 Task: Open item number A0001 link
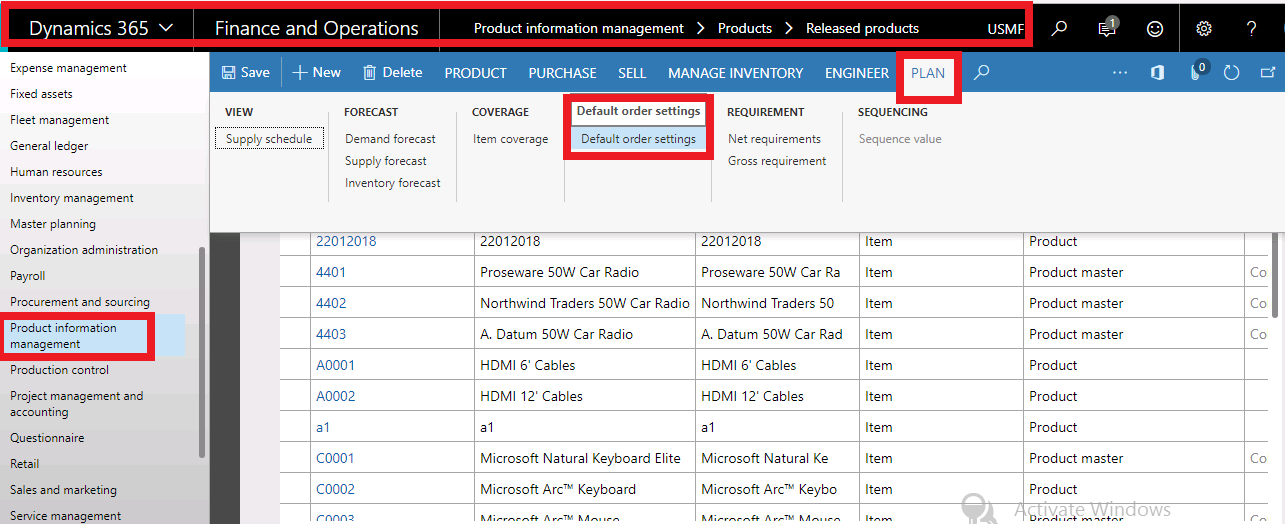click(335, 365)
